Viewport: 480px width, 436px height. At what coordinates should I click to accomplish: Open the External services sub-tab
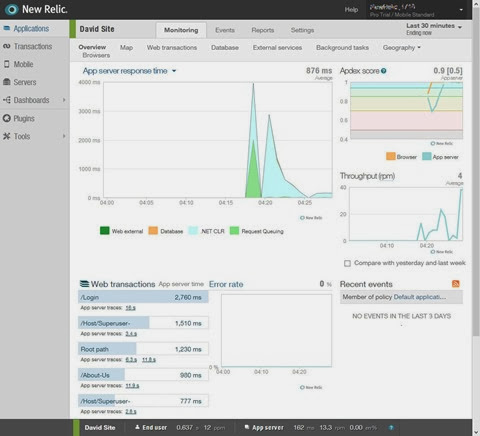click(x=277, y=48)
